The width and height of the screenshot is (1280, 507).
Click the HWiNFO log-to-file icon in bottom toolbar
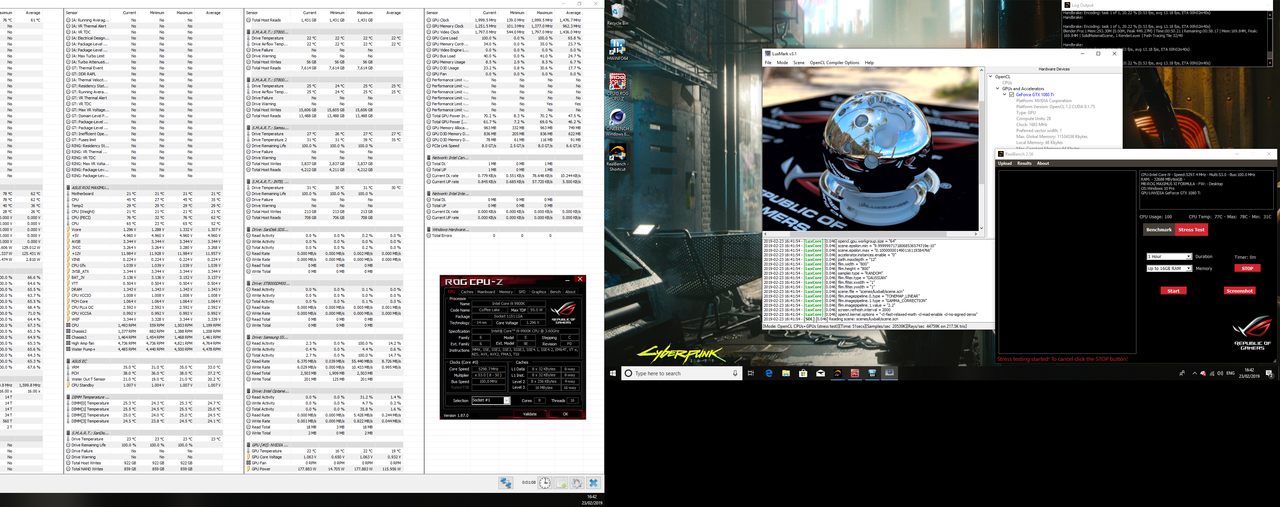click(561, 483)
